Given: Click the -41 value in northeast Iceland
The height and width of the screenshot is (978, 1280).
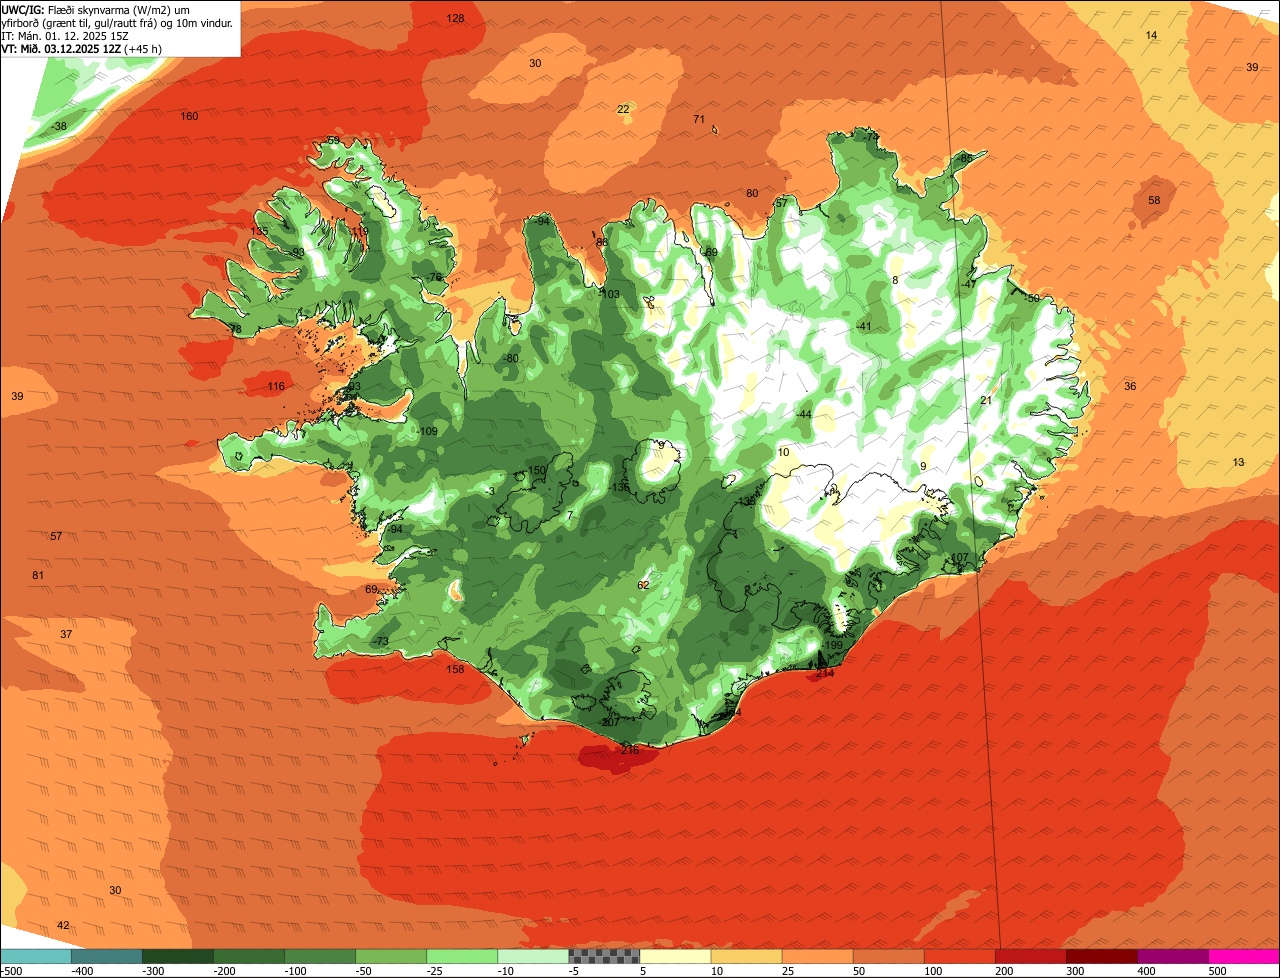Looking at the screenshot, I should pos(865,326).
